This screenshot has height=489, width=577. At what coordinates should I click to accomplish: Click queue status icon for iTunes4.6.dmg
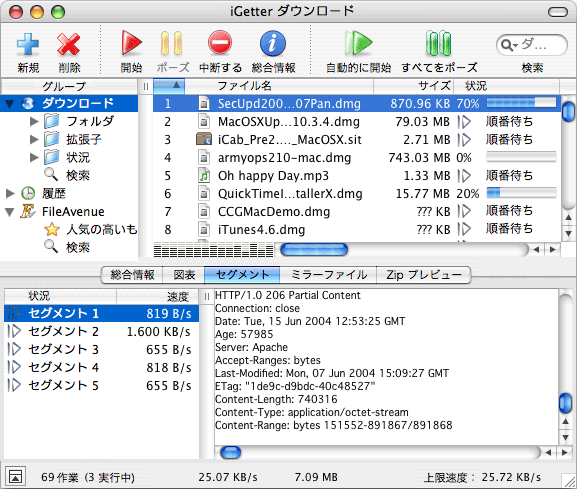(464, 229)
